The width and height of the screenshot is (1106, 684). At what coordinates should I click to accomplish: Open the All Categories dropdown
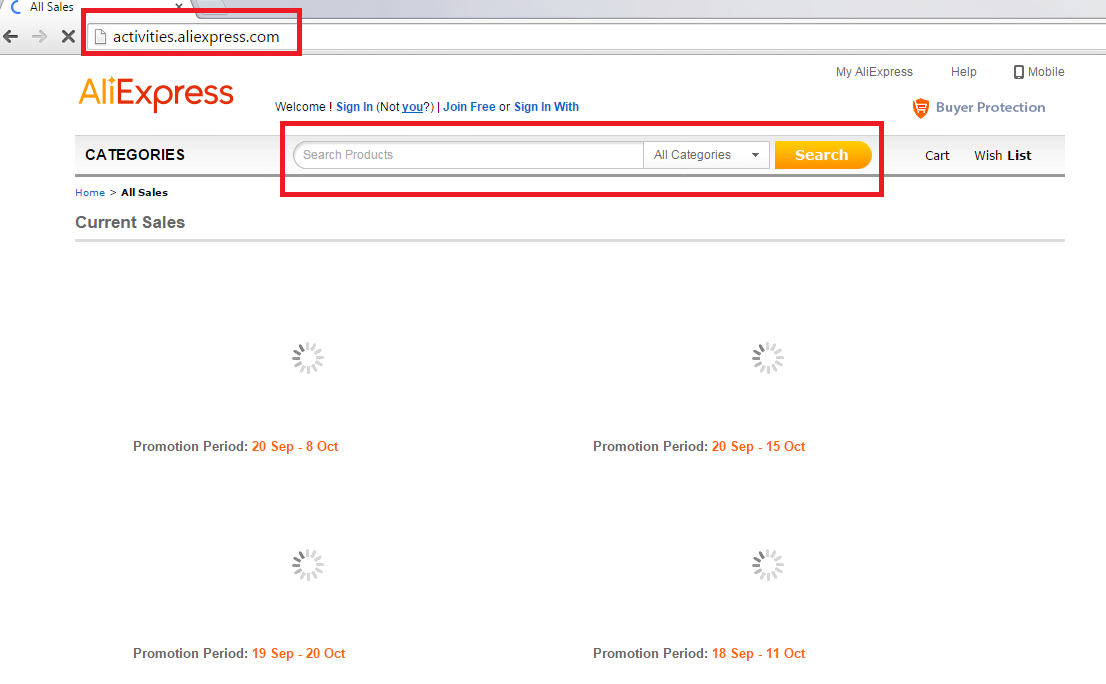pos(706,155)
